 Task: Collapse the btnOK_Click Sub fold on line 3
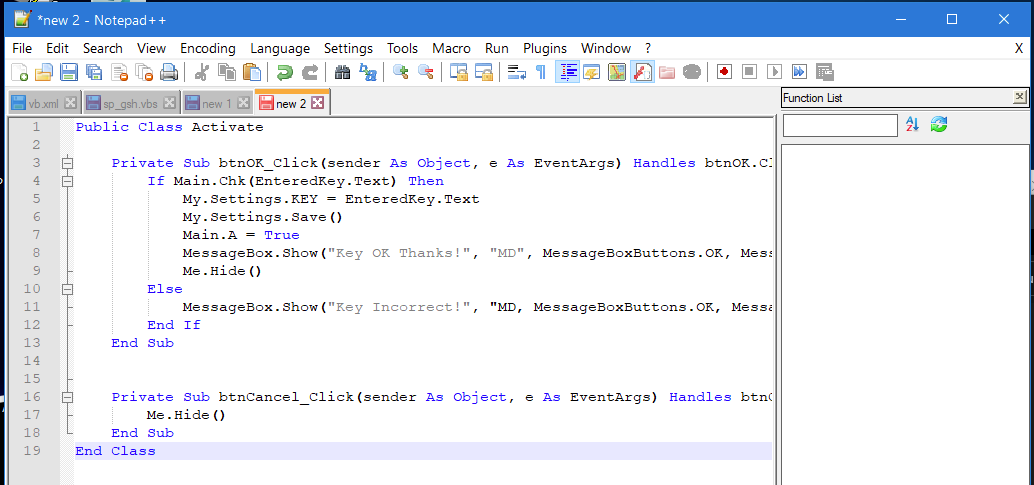pyautogui.click(x=67, y=163)
